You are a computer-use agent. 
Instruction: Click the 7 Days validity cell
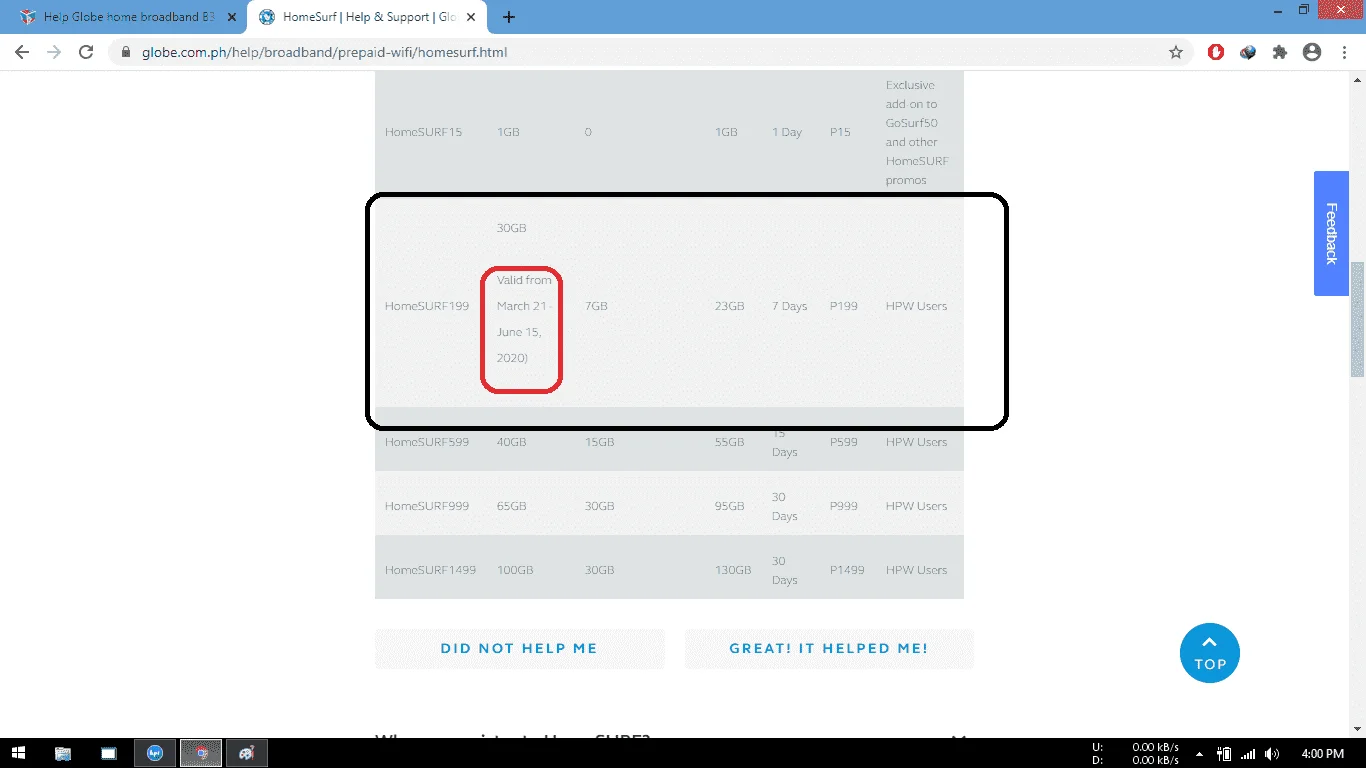[789, 306]
